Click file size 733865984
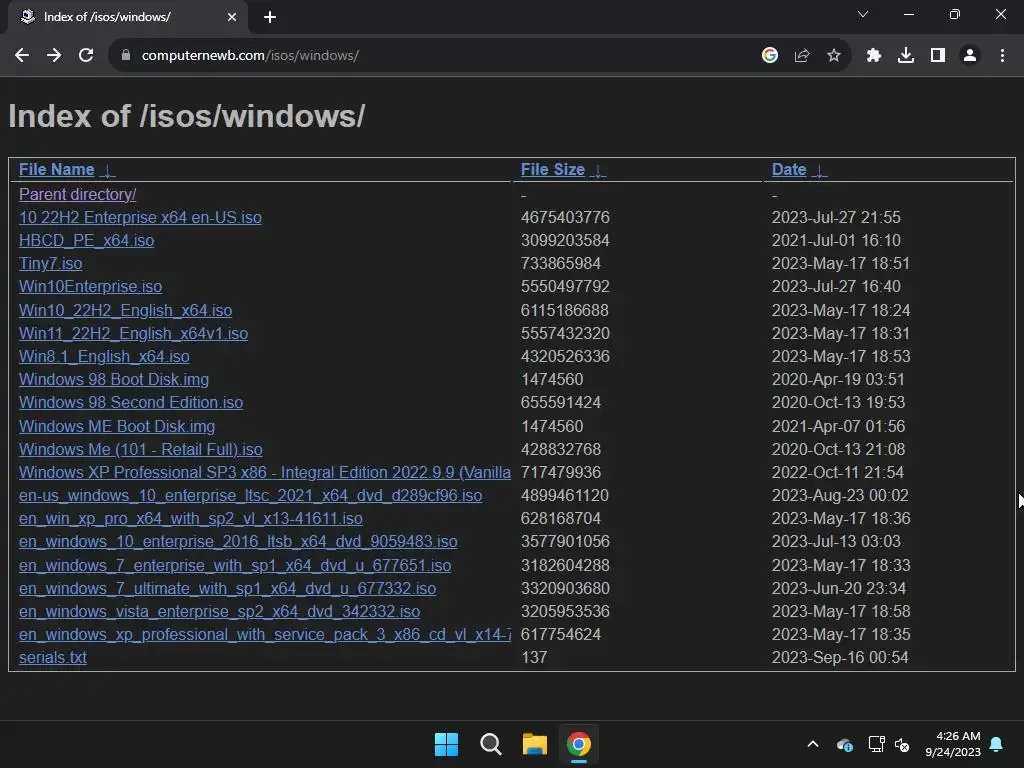Screen dimensions: 1024x768 pyautogui.click(x=561, y=264)
